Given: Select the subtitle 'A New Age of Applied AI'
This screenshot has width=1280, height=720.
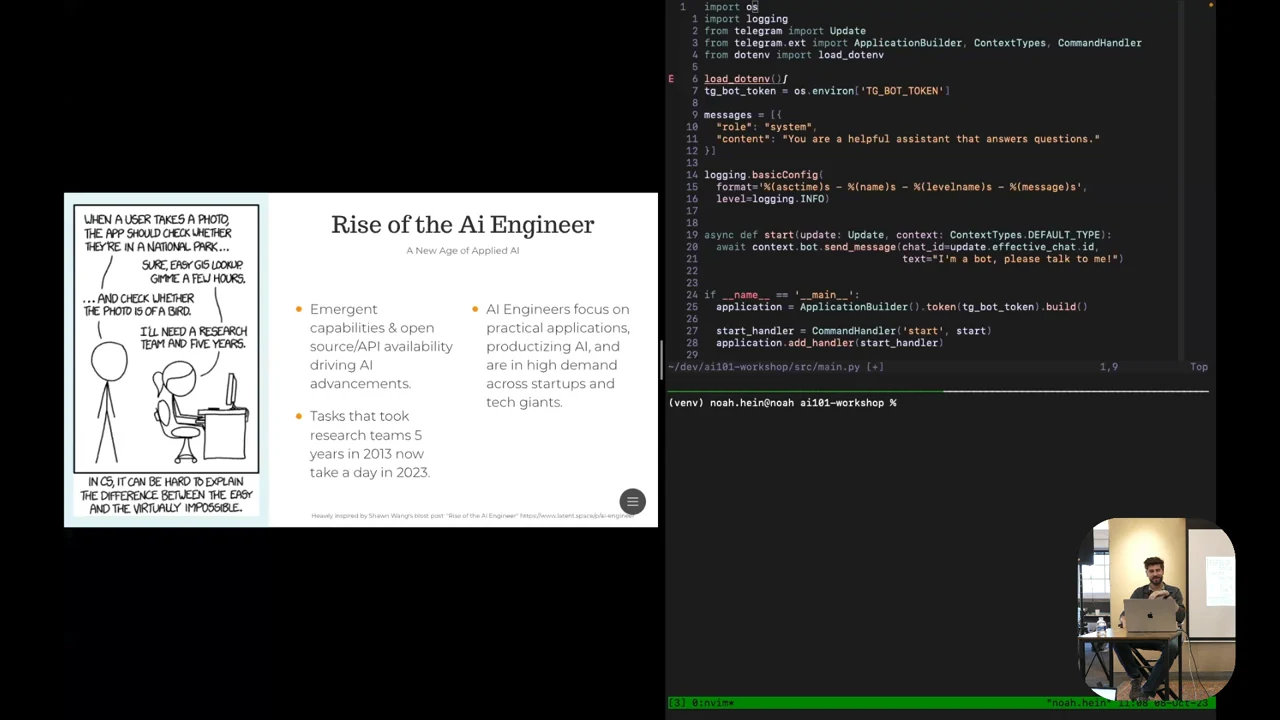Looking at the screenshot, I should [462, 250].
